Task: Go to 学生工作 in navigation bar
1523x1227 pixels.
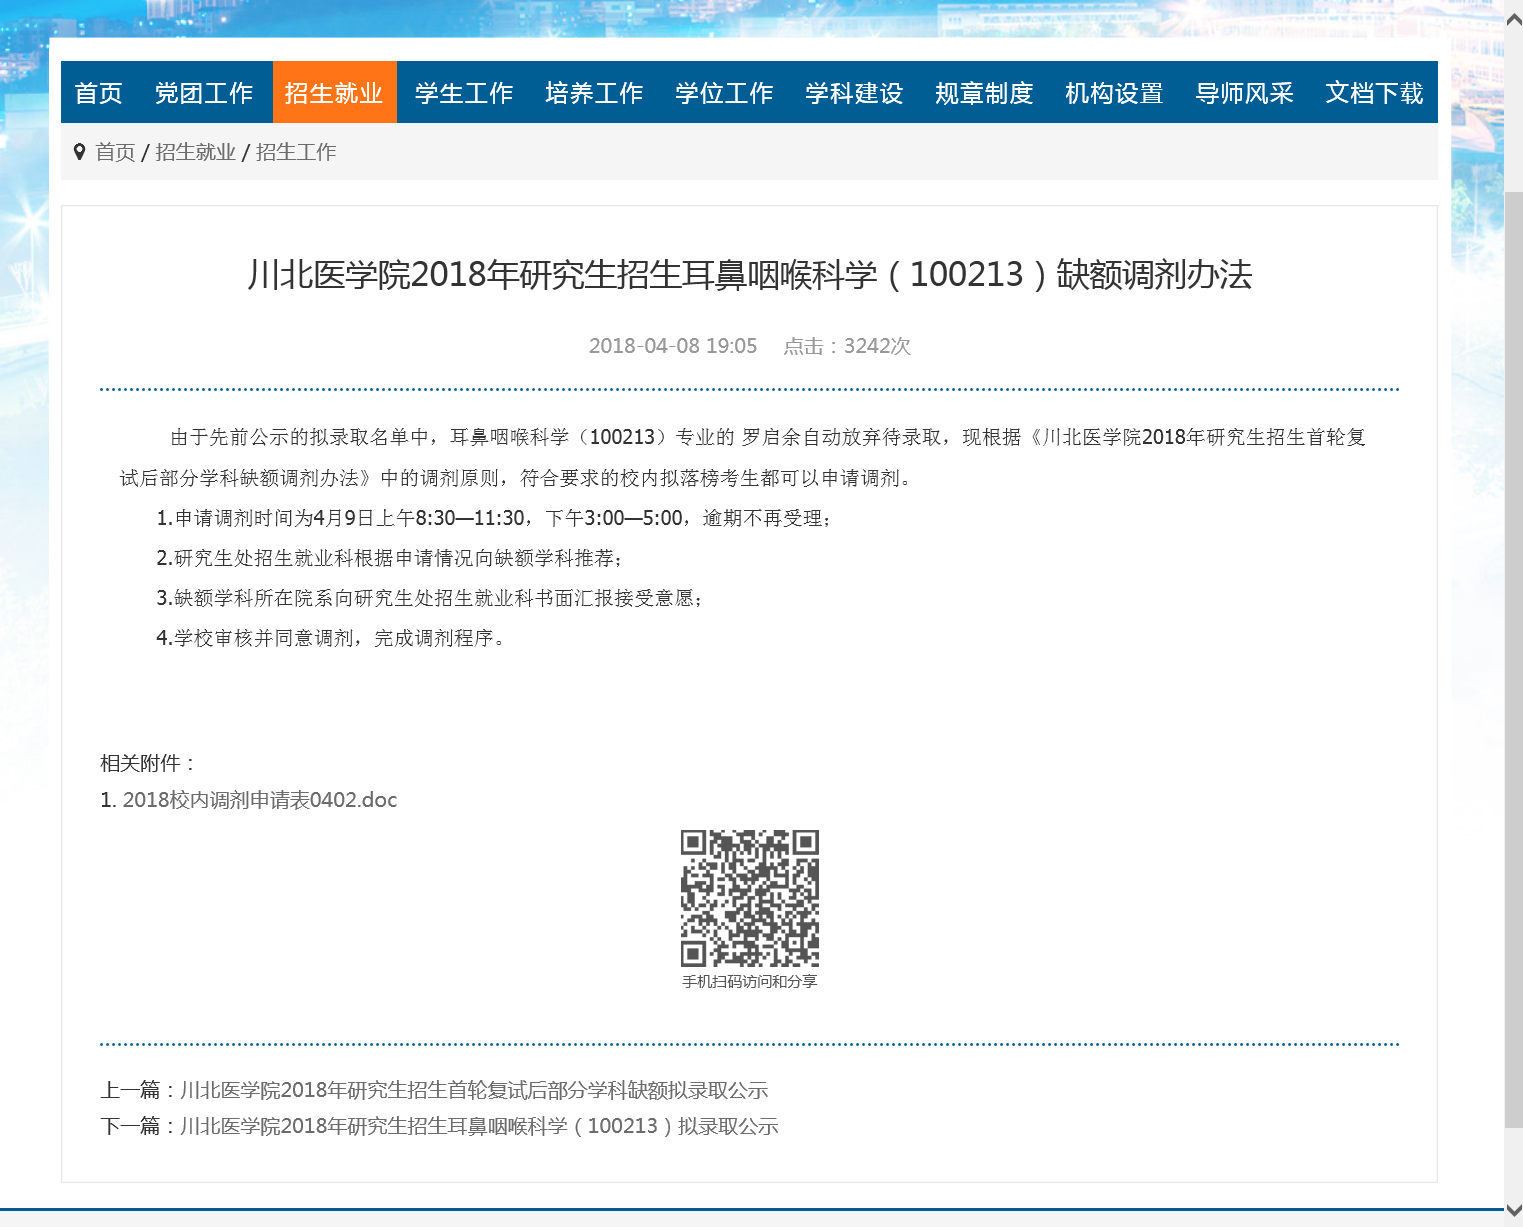Action: point(464,93)
